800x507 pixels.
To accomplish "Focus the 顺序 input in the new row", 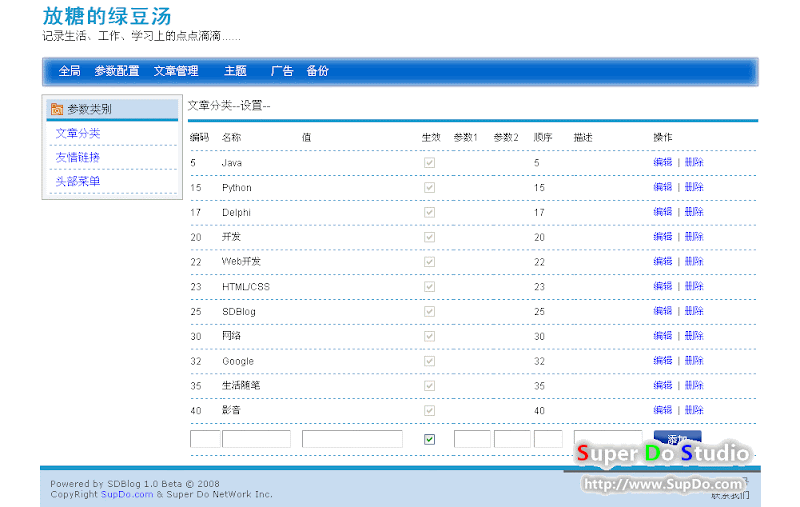I will pos(548,439).
